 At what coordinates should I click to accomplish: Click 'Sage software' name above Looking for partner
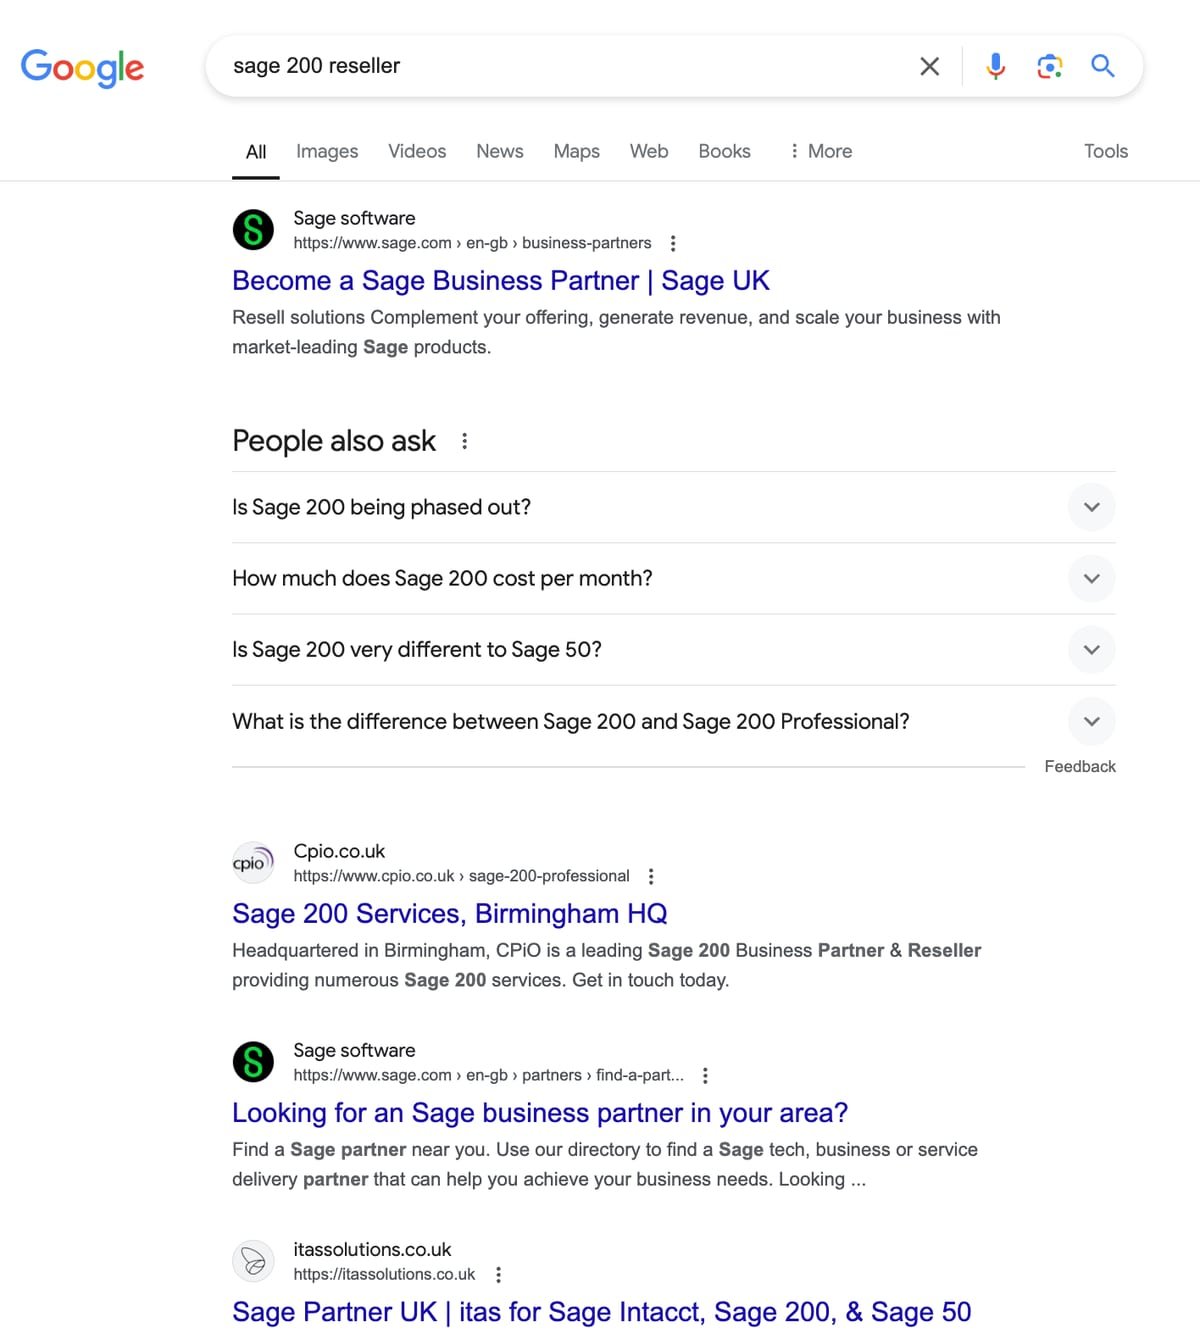tap(354, 1050)
